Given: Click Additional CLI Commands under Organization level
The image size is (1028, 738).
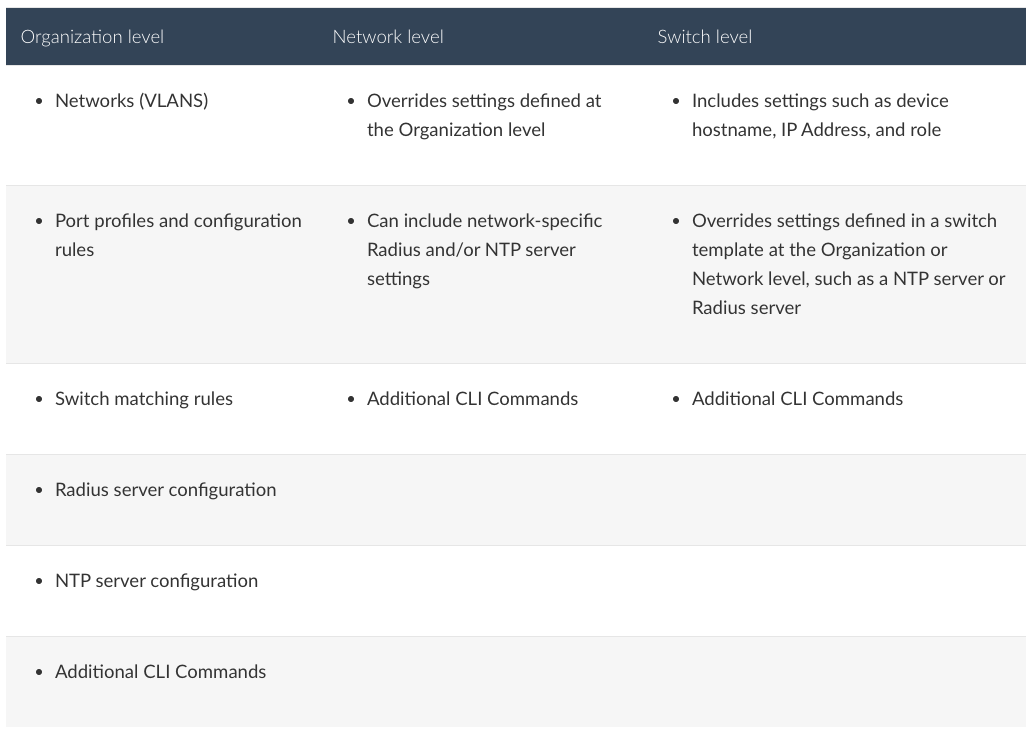Looking at the screenshot, I should tap(160, 671).
